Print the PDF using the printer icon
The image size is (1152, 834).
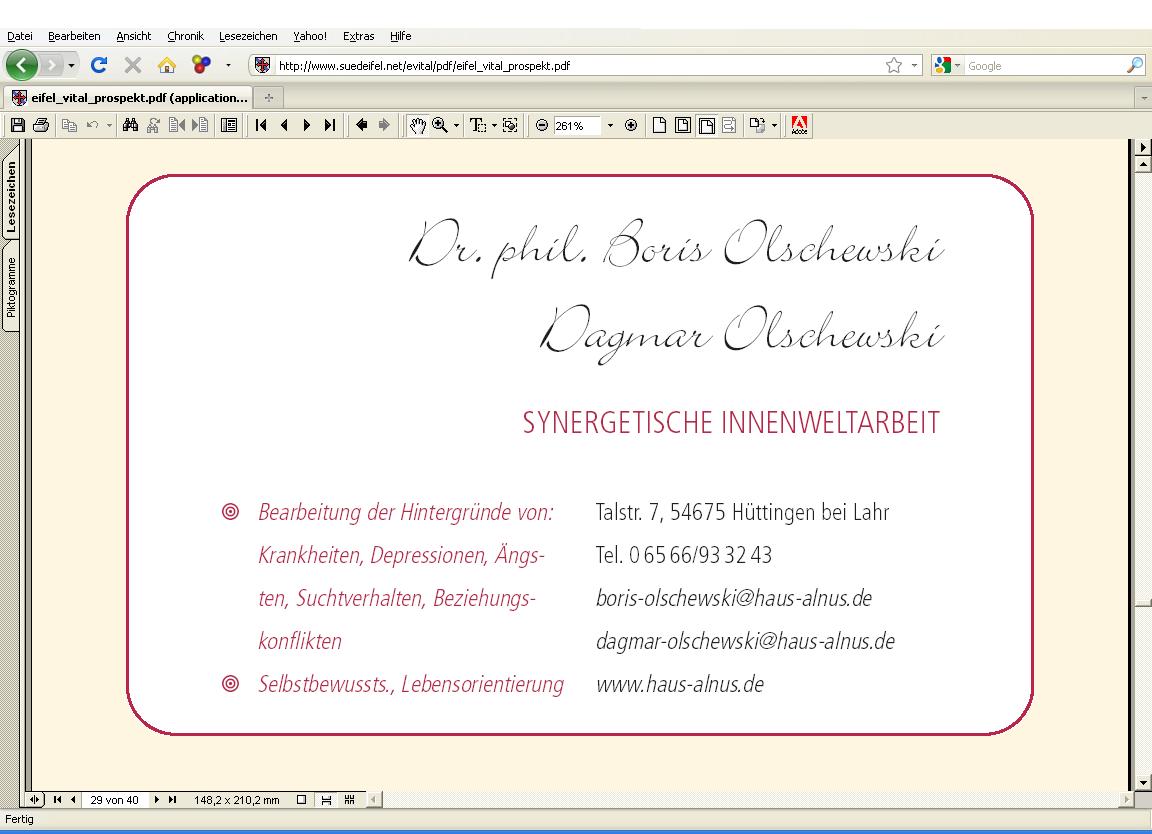pyautogui.click(x=41, y=126)
